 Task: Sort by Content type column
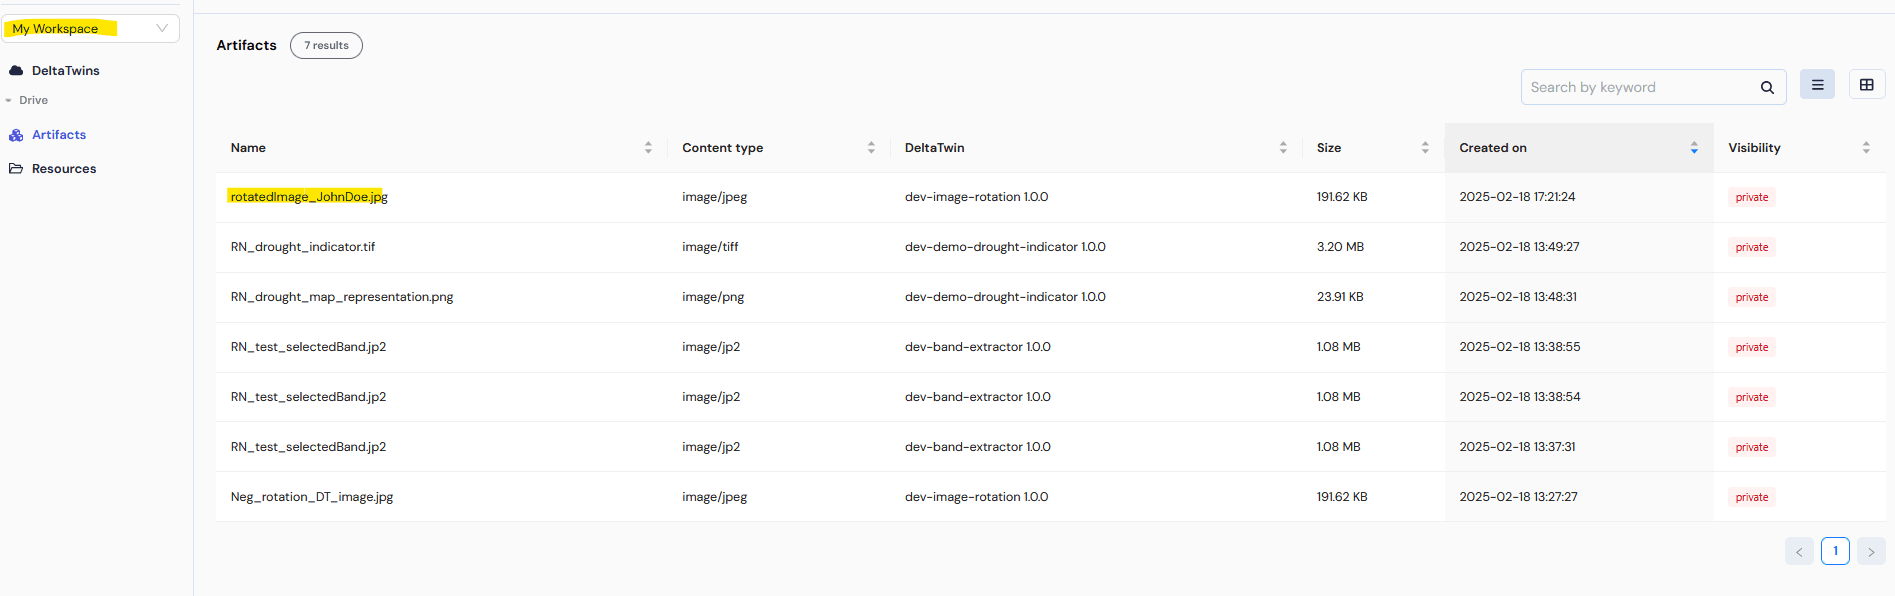pos(871,148)
